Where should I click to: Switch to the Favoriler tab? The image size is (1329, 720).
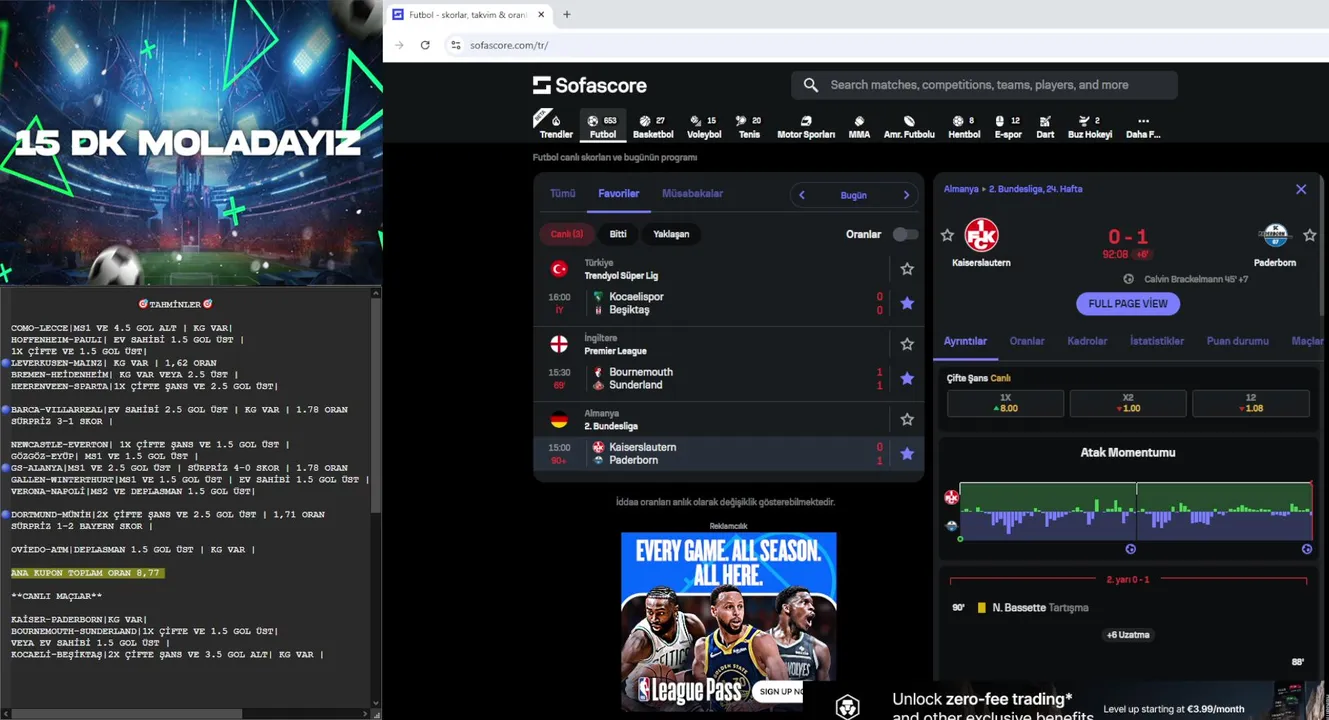(x=619, y=194)
